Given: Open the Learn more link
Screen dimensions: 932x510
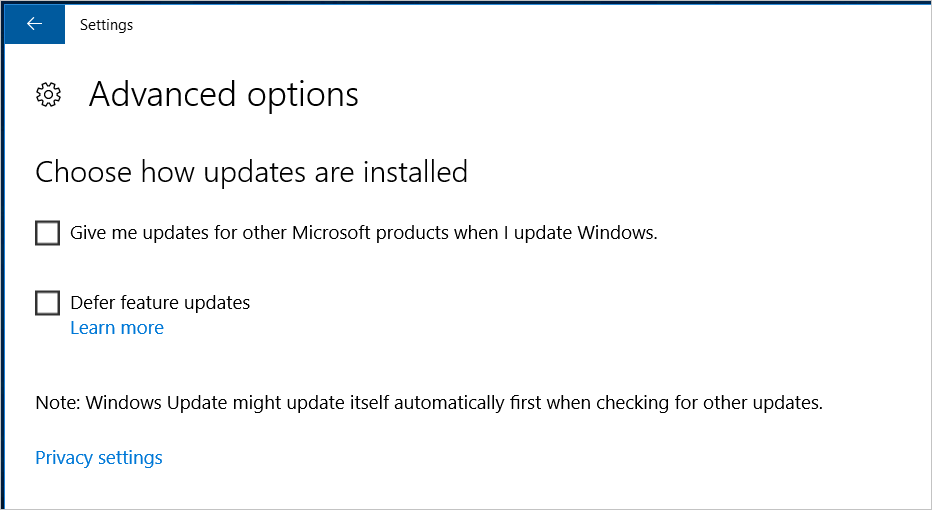Looking at the screenshot, I should click(x=117, y=328).
